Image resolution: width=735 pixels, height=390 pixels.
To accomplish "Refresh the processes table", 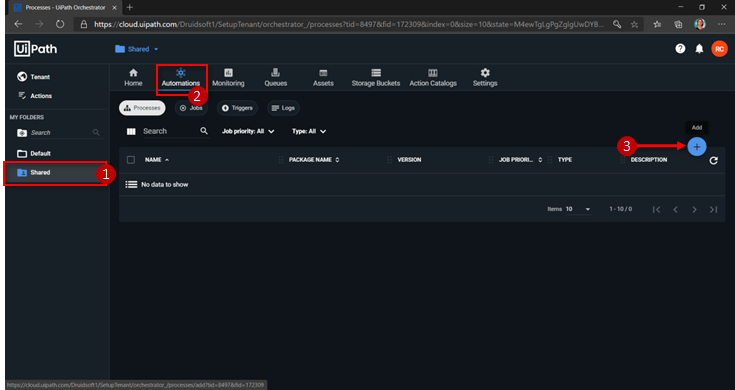I will coord(713,160).
